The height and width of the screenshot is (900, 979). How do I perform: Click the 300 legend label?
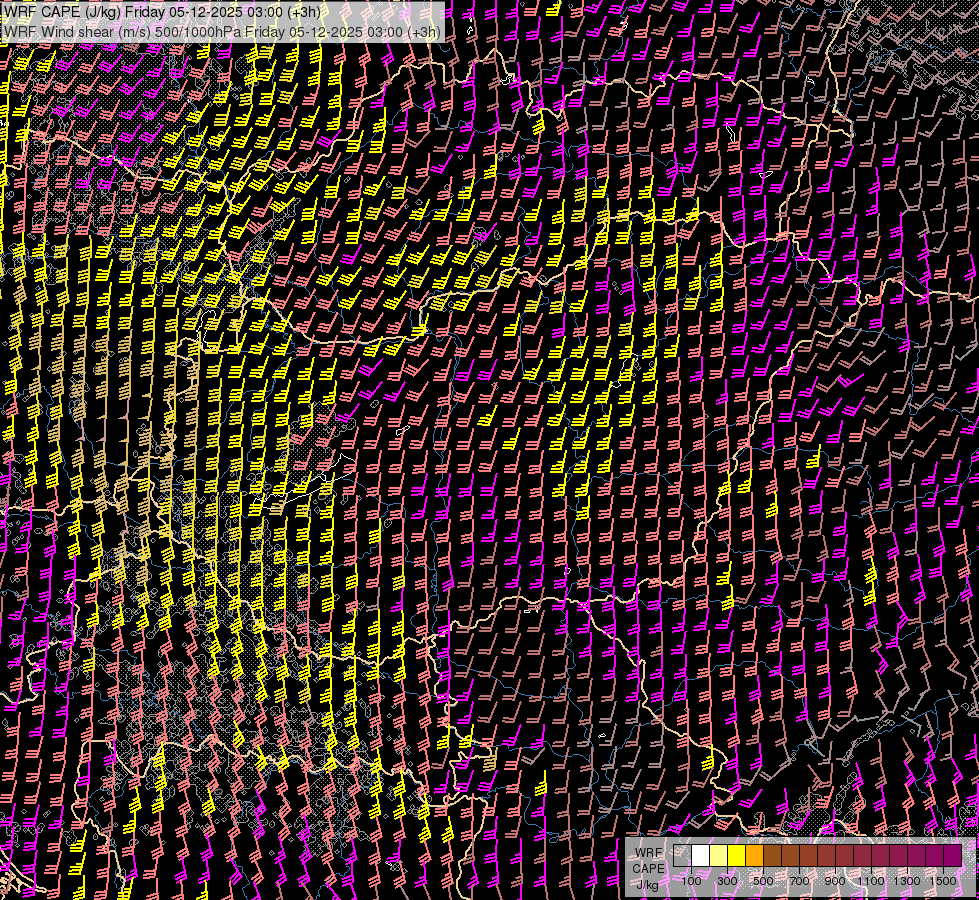(x=727, y=881)
